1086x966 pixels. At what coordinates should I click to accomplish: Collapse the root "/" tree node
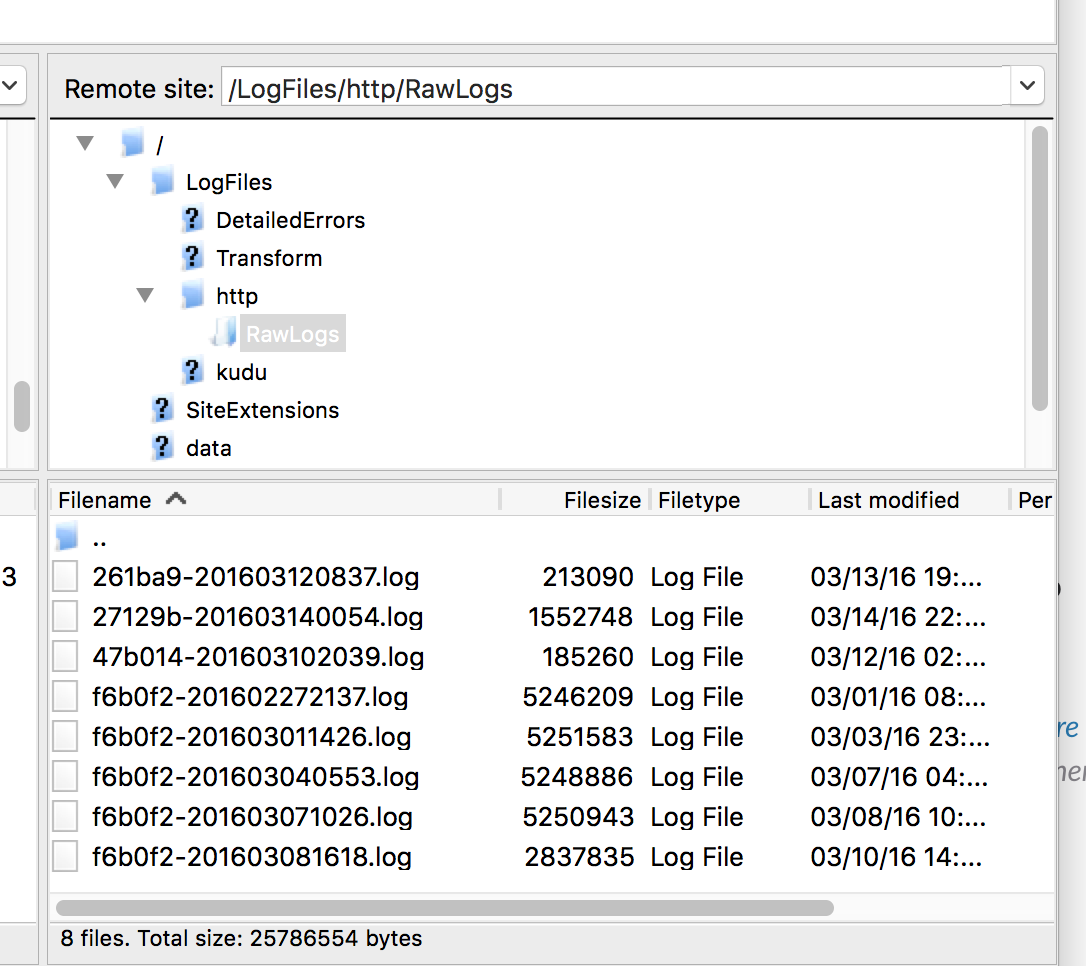tap(85, 143)
